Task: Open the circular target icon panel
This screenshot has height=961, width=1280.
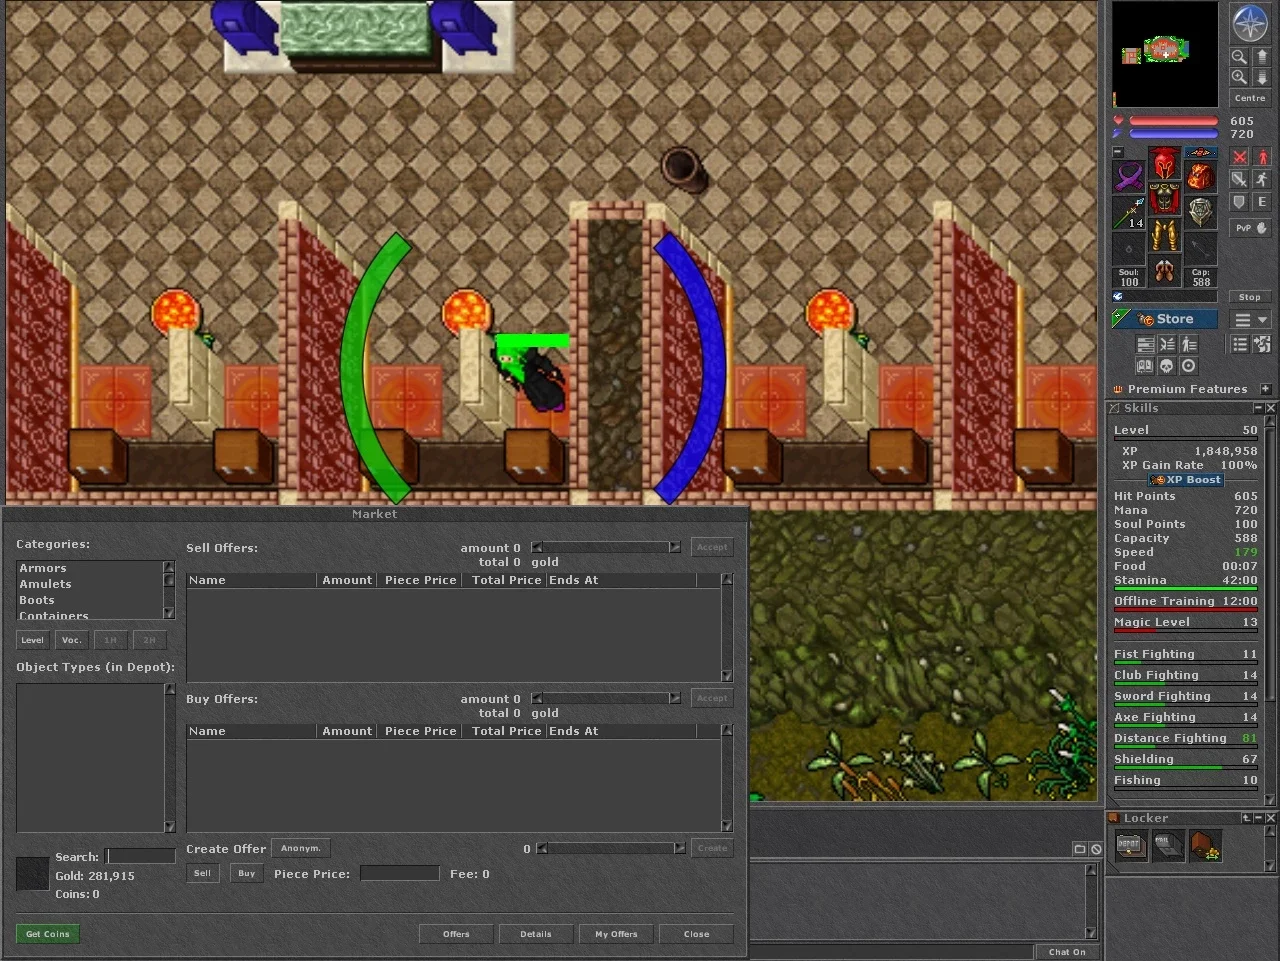Action: pos(1189,366)
